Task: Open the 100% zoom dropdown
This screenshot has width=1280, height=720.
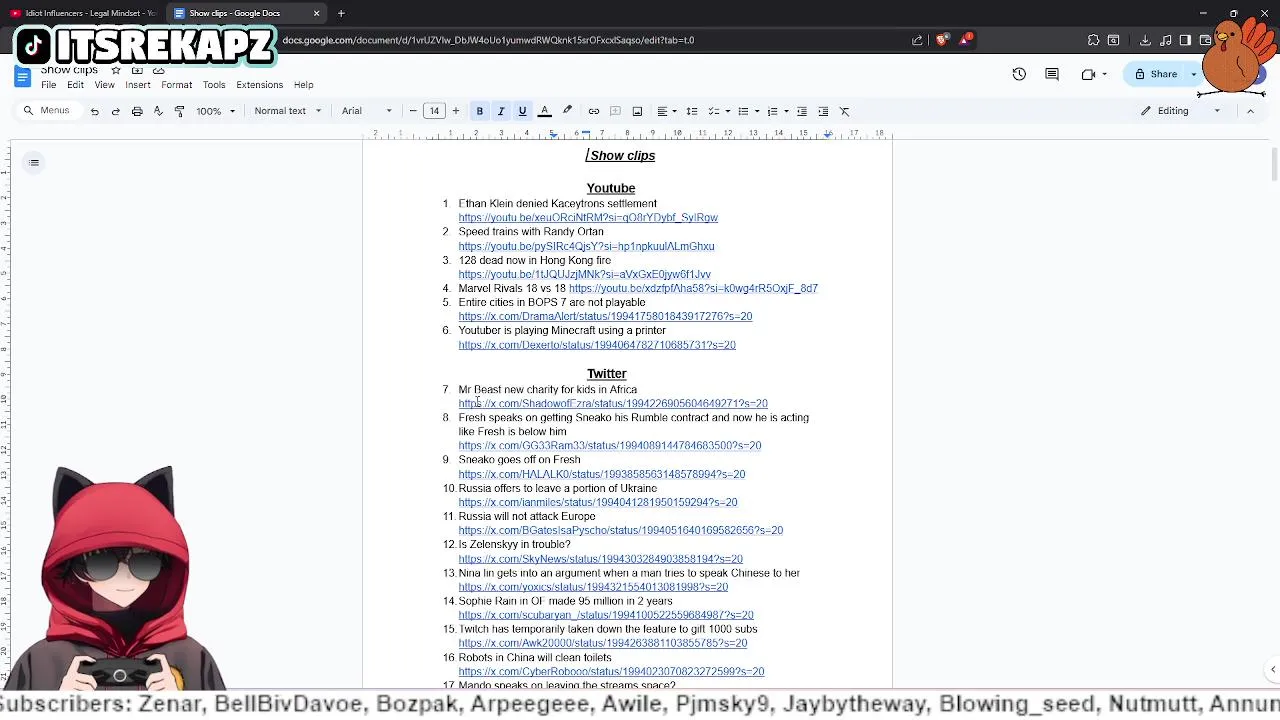Action: 216,111
